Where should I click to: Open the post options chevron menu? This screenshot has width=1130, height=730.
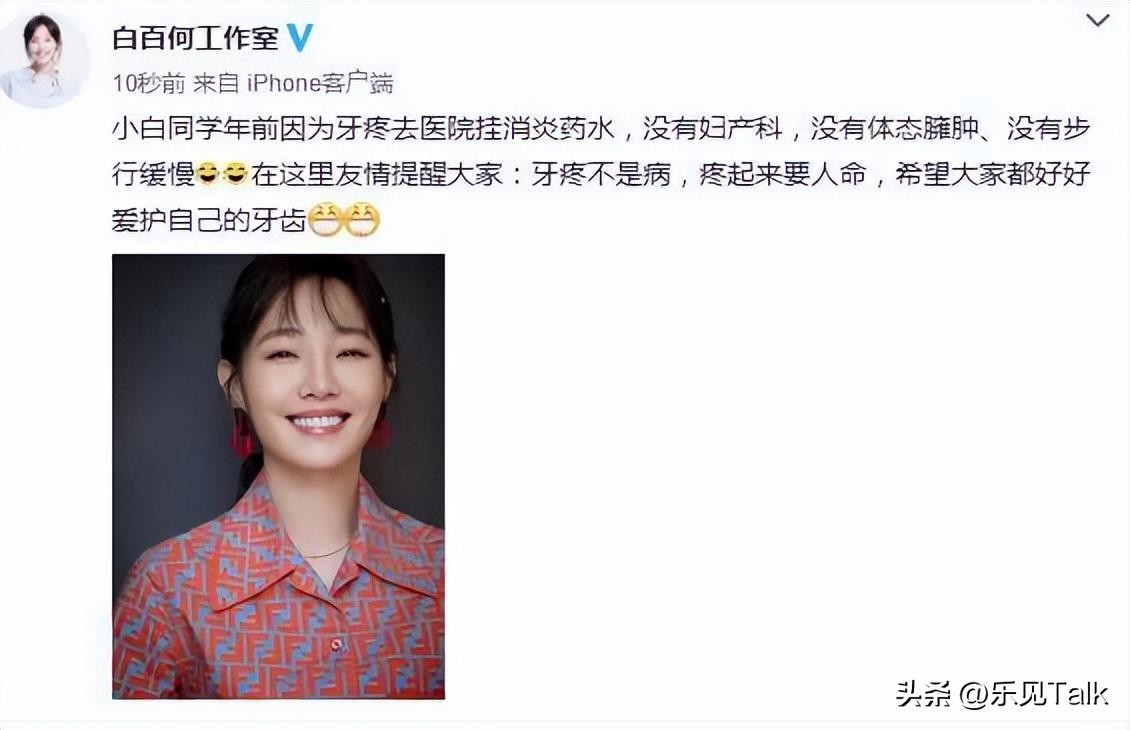pyautogui.click(x=1097, y=20)
